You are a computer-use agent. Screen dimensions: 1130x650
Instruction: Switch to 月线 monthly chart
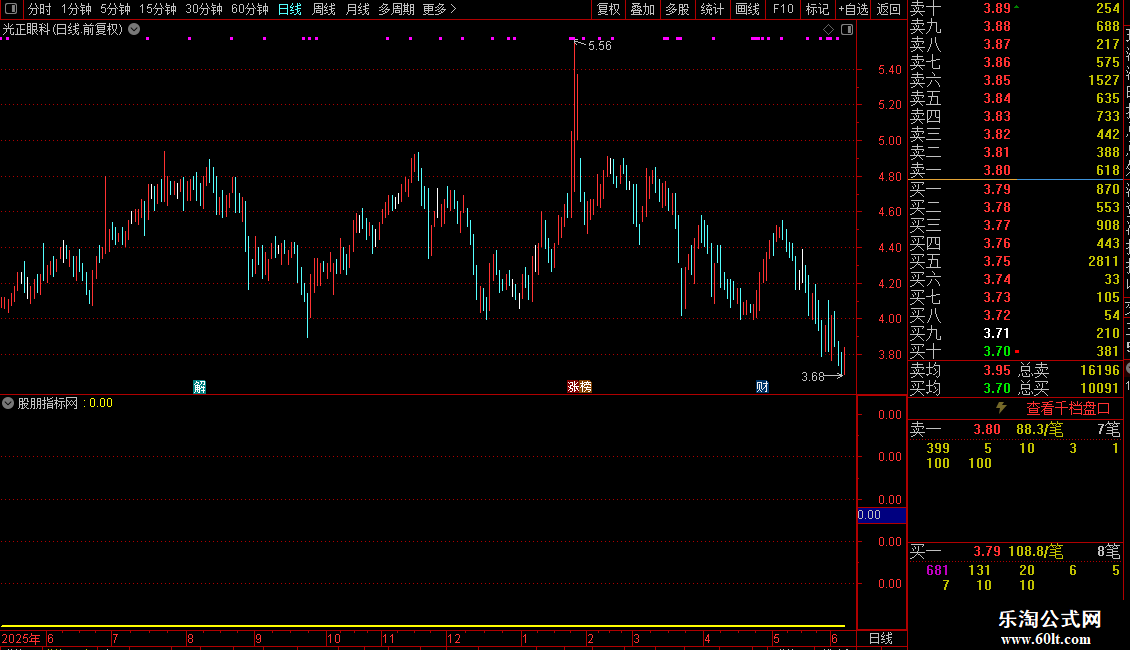coord(357,9)
